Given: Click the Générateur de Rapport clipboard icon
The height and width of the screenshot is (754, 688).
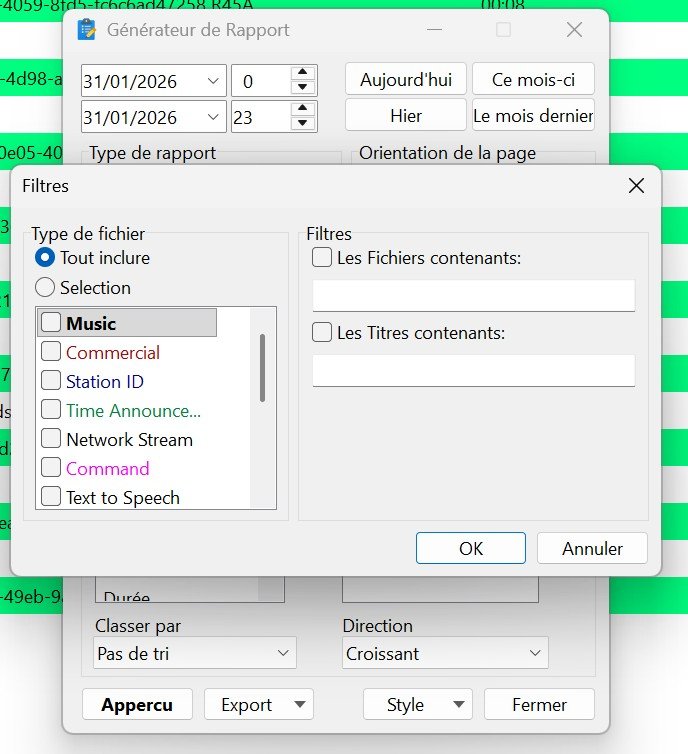Looking at the screenshot, I should pos(88,30).
